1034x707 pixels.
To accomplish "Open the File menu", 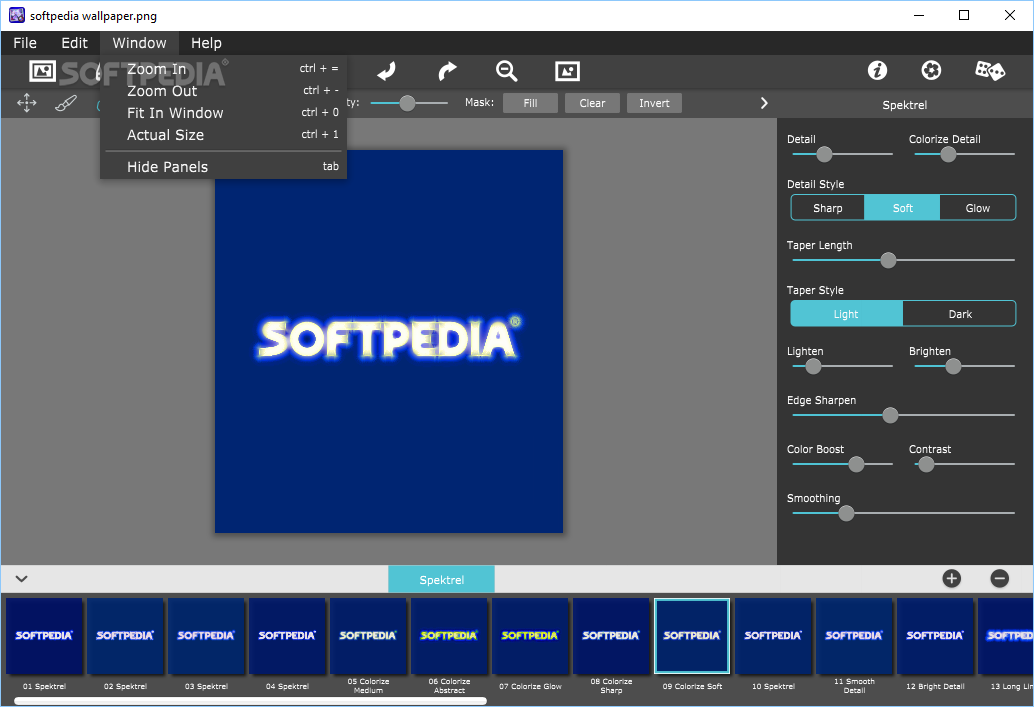I will pos(25,43).
